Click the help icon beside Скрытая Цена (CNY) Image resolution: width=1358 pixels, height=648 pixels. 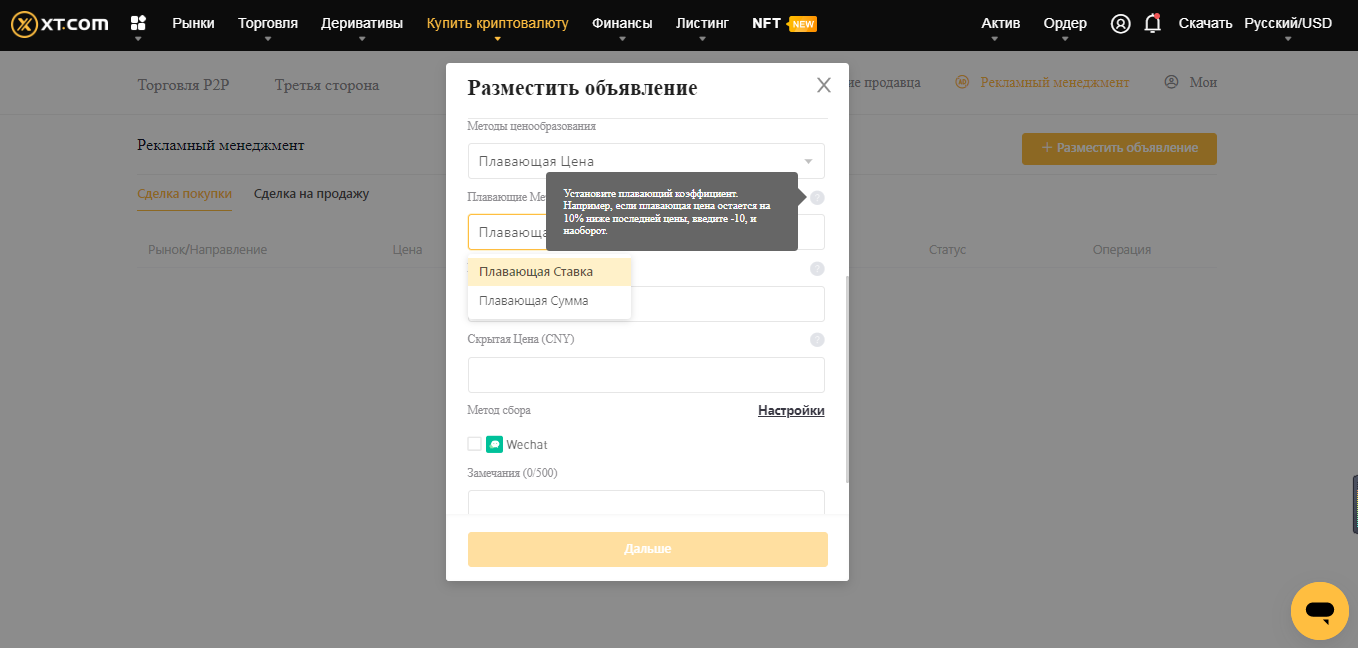(x=817, y=340)
